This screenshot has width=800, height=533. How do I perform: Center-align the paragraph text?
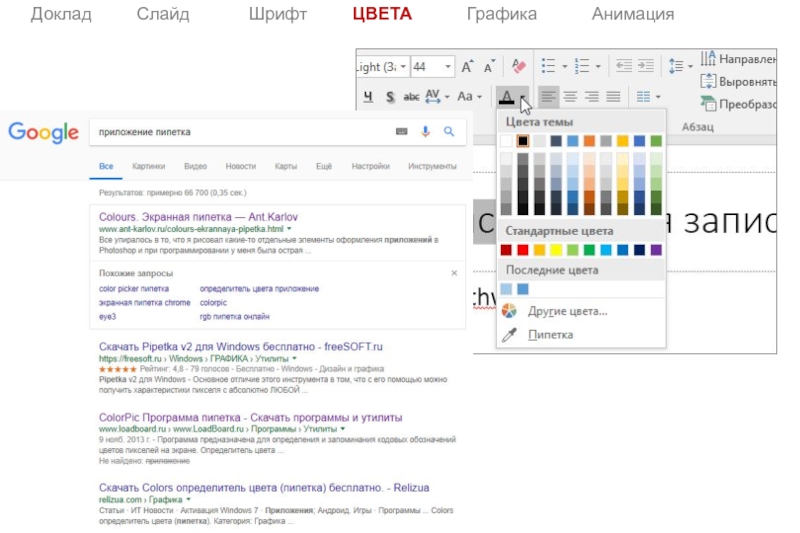(570, 97)
